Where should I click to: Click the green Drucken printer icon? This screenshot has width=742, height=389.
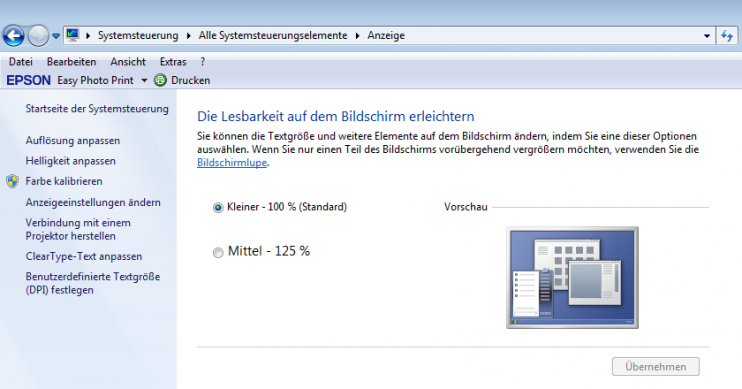(160, 80)
